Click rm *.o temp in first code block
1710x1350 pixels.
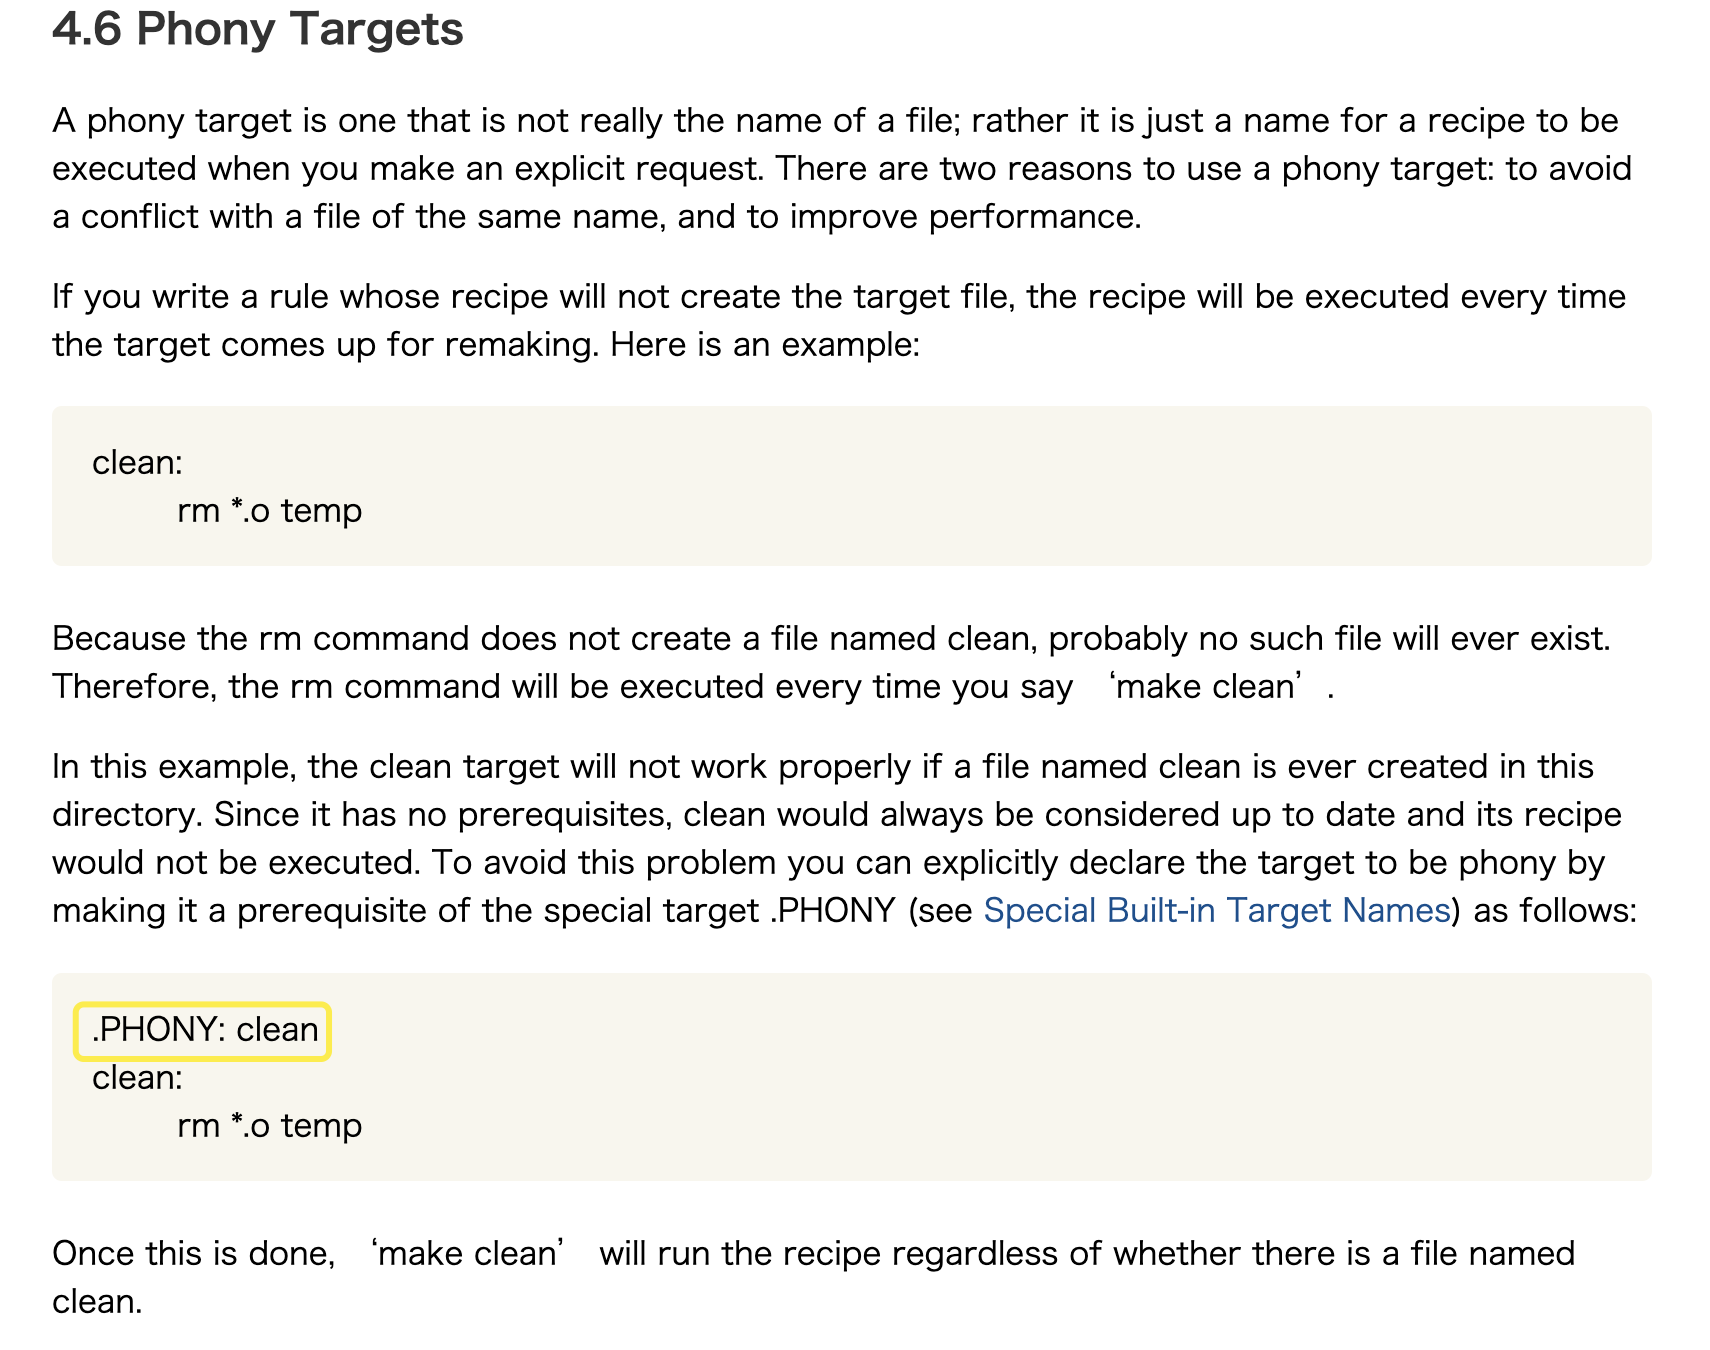[269, 510]
